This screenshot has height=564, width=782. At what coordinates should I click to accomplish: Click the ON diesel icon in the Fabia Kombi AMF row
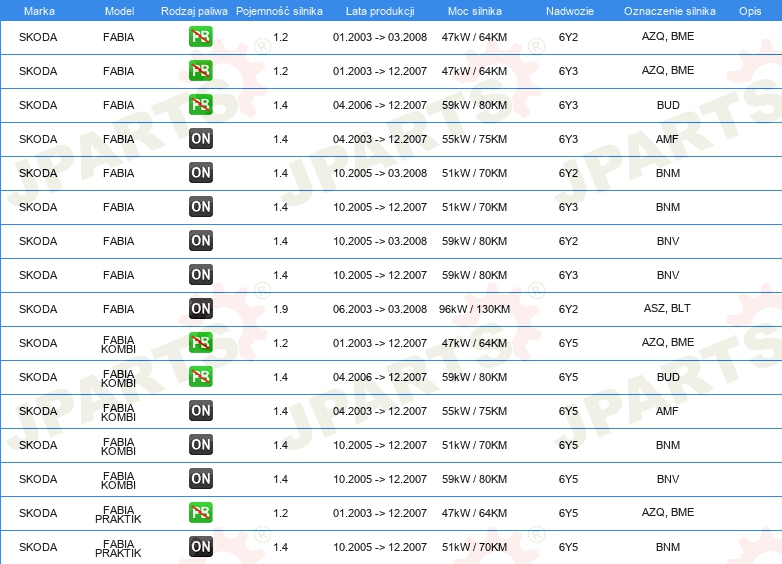point(200,410)
